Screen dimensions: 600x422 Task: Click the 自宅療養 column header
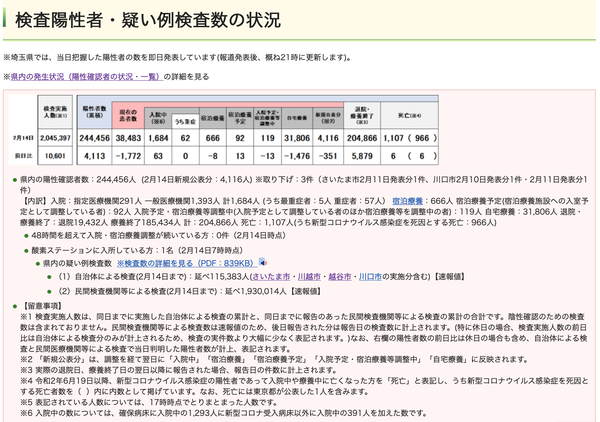point(297,118)
